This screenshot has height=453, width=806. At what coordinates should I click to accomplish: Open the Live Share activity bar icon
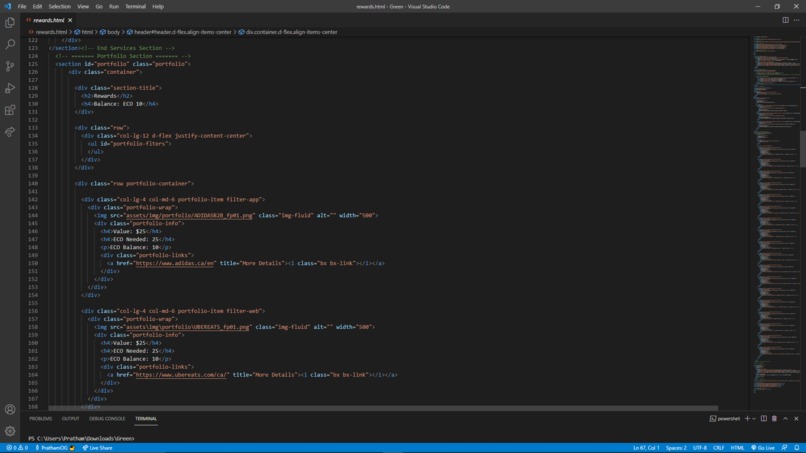(x=10, y=132)
